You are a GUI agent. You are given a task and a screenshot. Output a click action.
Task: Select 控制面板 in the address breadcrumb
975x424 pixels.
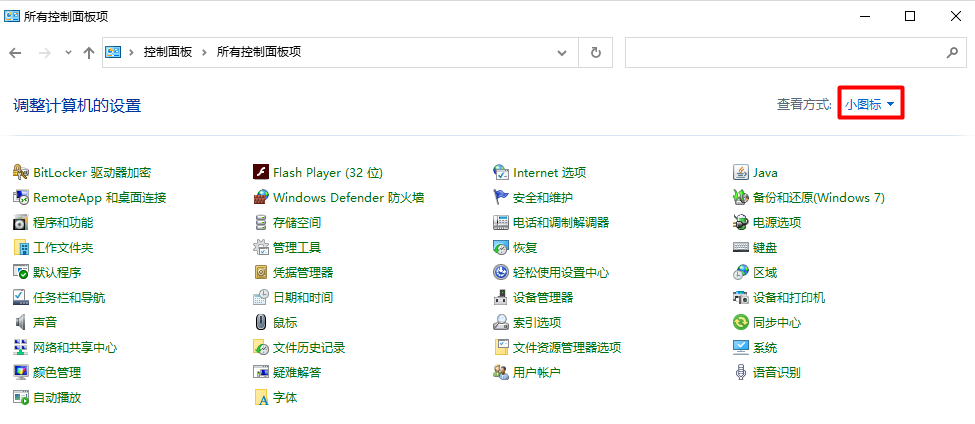(168, 52)
